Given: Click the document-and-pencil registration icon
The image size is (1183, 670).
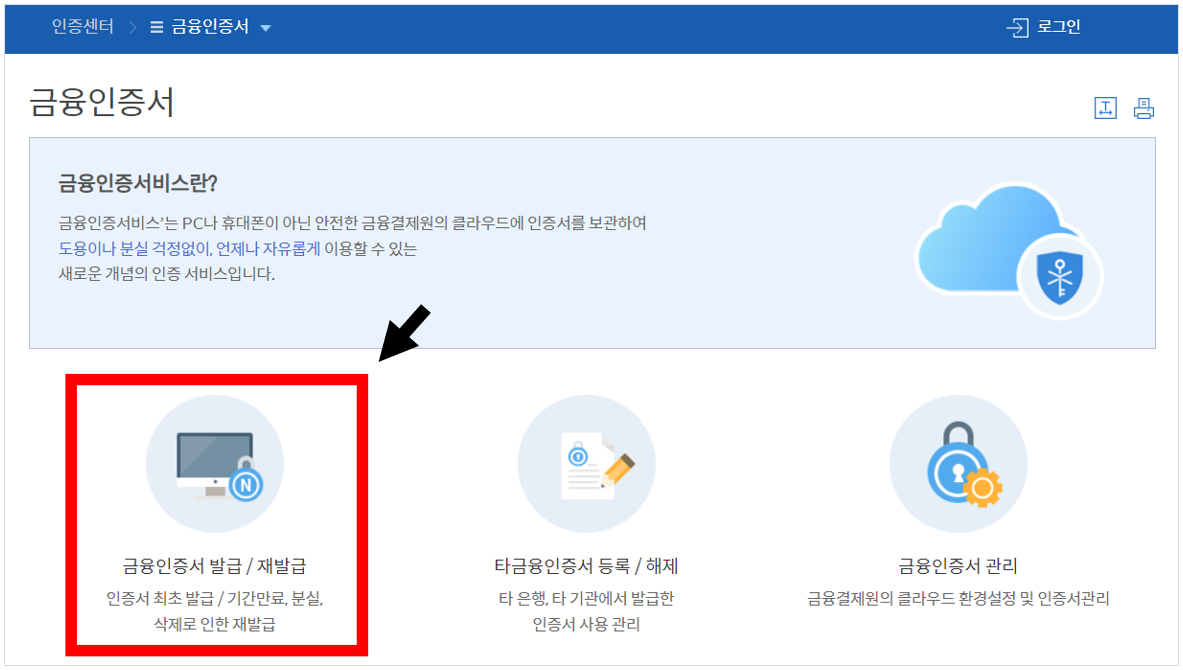Looking at the screenshot, I should pos(586,464).
